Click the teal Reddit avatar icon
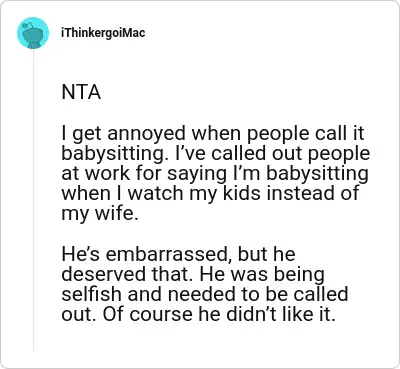The image size is (400, 369). pyautogui.click(x=33, y=33)
